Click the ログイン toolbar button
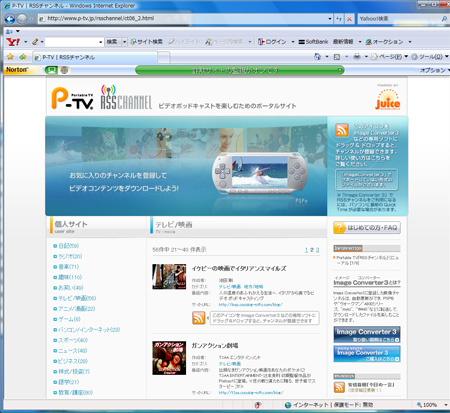The image size is (450, 413). coord(272,42)
